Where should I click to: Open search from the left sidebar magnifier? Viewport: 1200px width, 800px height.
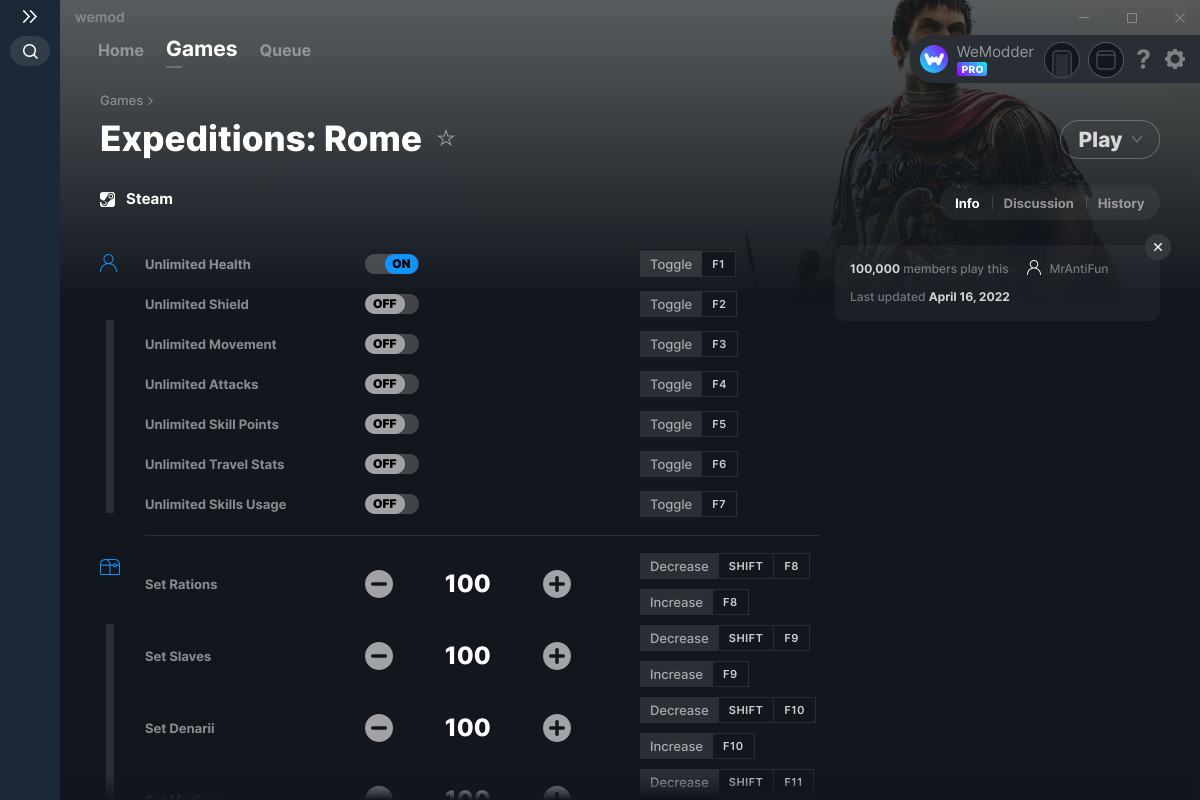(29, 51)
